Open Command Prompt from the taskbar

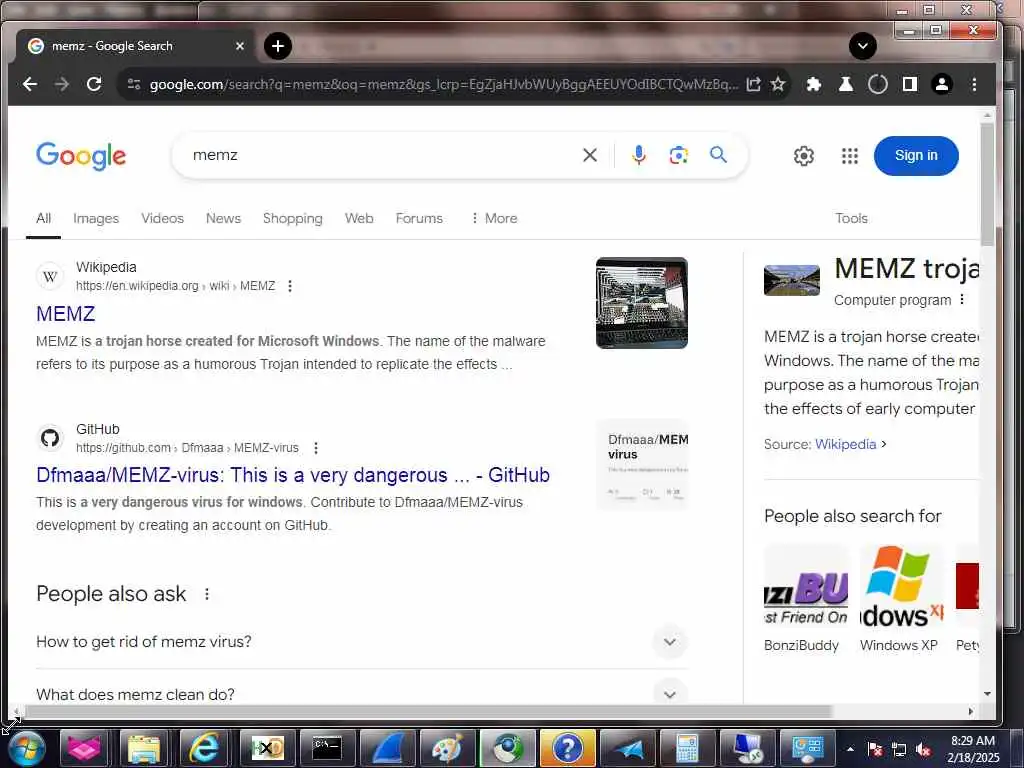click(x=326, y=748)
